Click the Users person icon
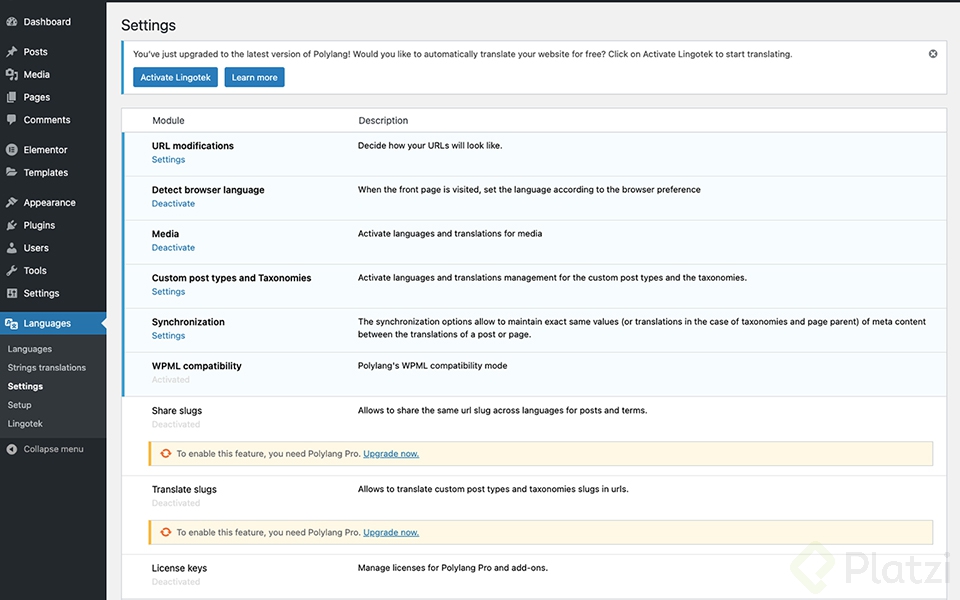 point(12,247)
